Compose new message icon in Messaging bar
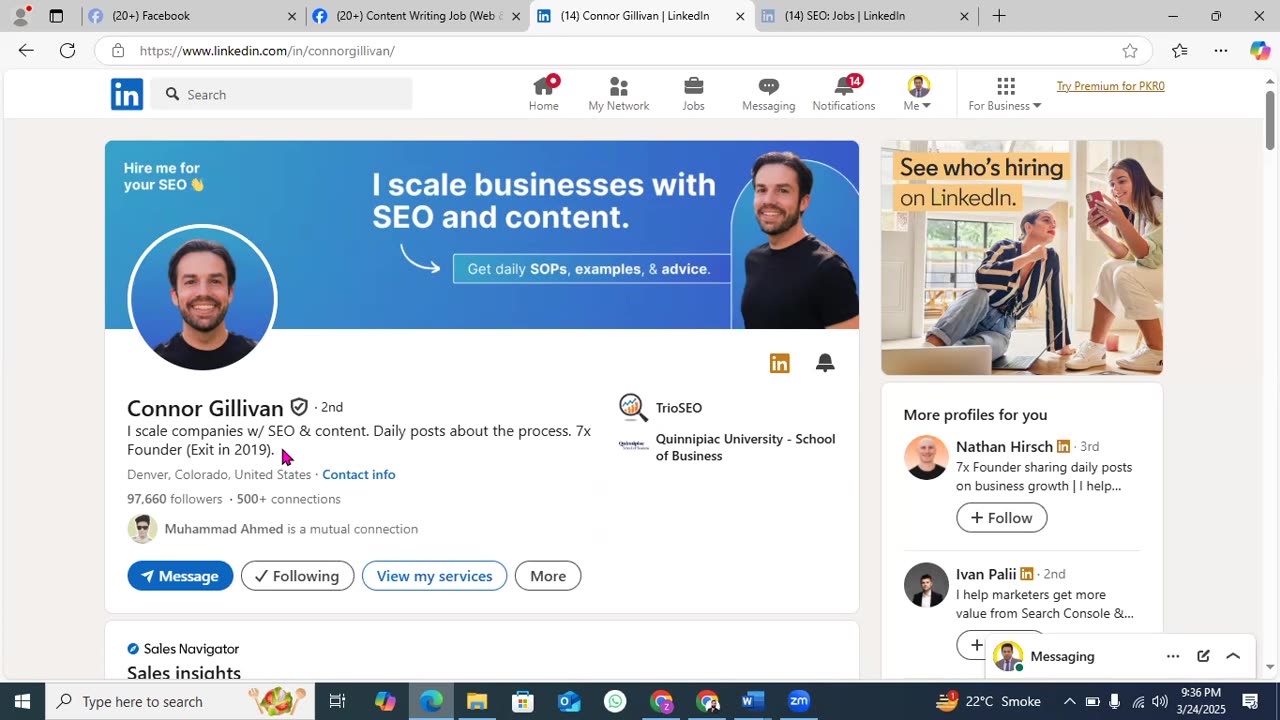 (x=1203, y=656)
